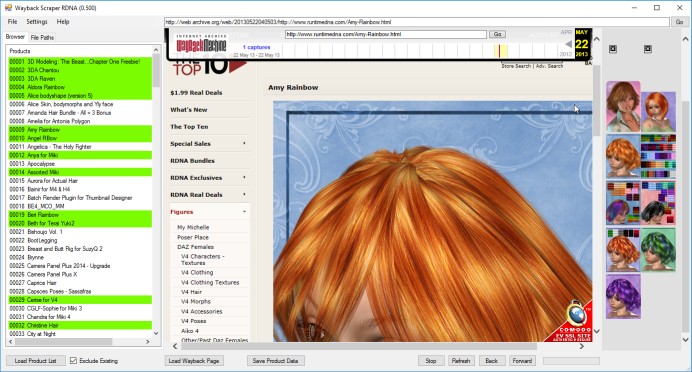Viewport: 692px width, 372px height.
Task: Select product 00013 Apocalypse
Action: (x=80, y=164)
